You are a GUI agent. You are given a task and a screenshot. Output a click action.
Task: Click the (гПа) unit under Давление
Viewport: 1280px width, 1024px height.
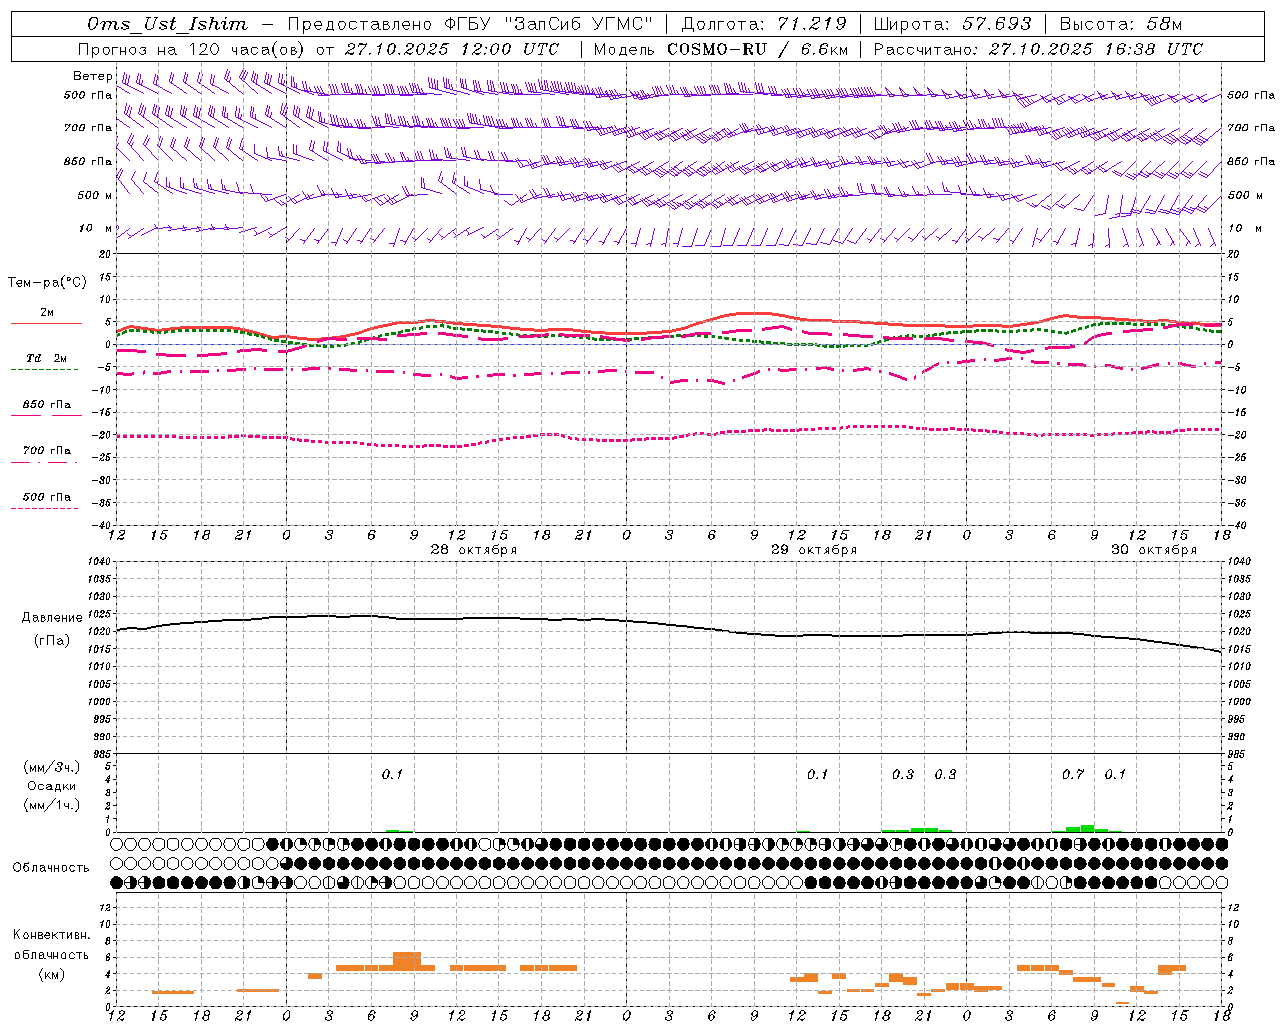click(52, 640)
